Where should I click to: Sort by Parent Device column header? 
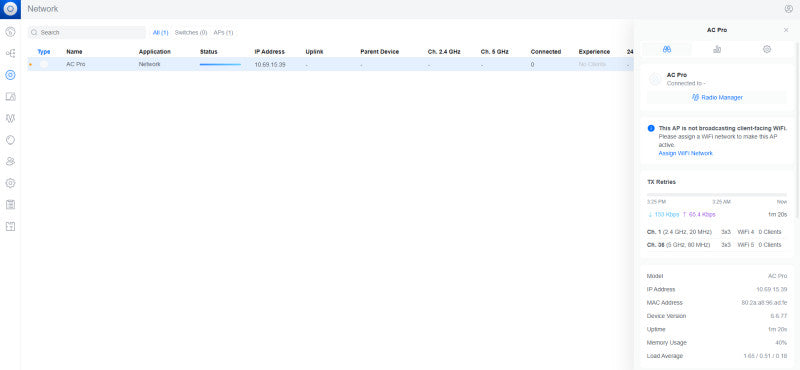[x=380, y=52]
